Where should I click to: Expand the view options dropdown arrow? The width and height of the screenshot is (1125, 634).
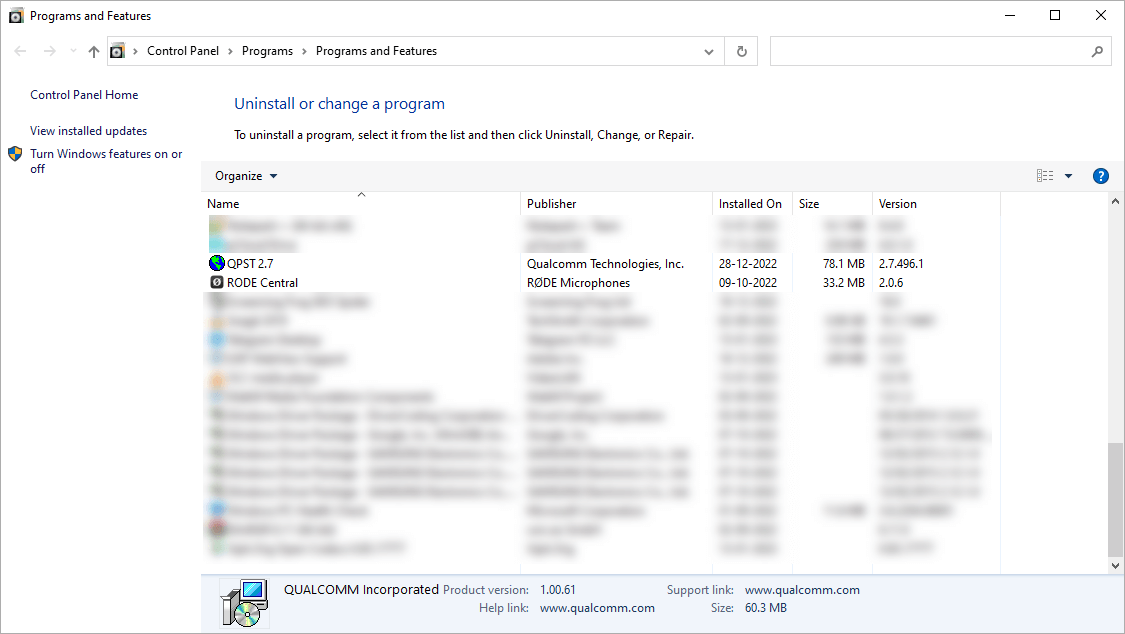coord(1068,175)
